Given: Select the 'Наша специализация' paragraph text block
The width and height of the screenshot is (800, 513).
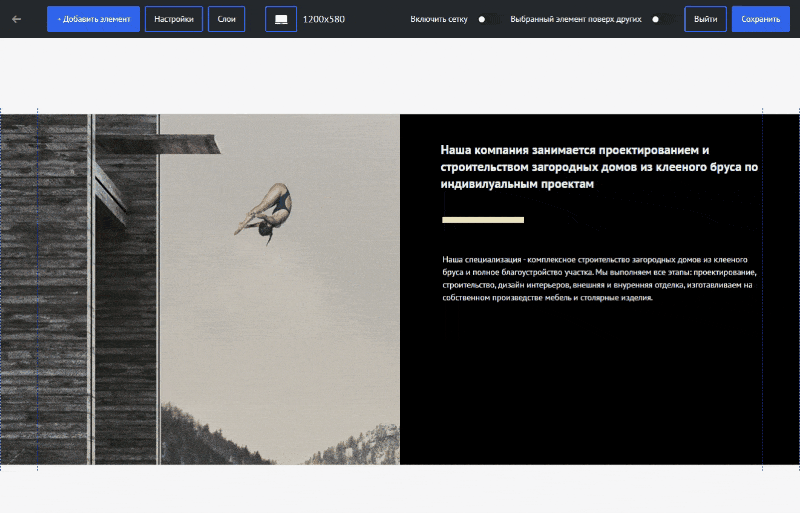Looking at the screenshot, I should point(598,278).
